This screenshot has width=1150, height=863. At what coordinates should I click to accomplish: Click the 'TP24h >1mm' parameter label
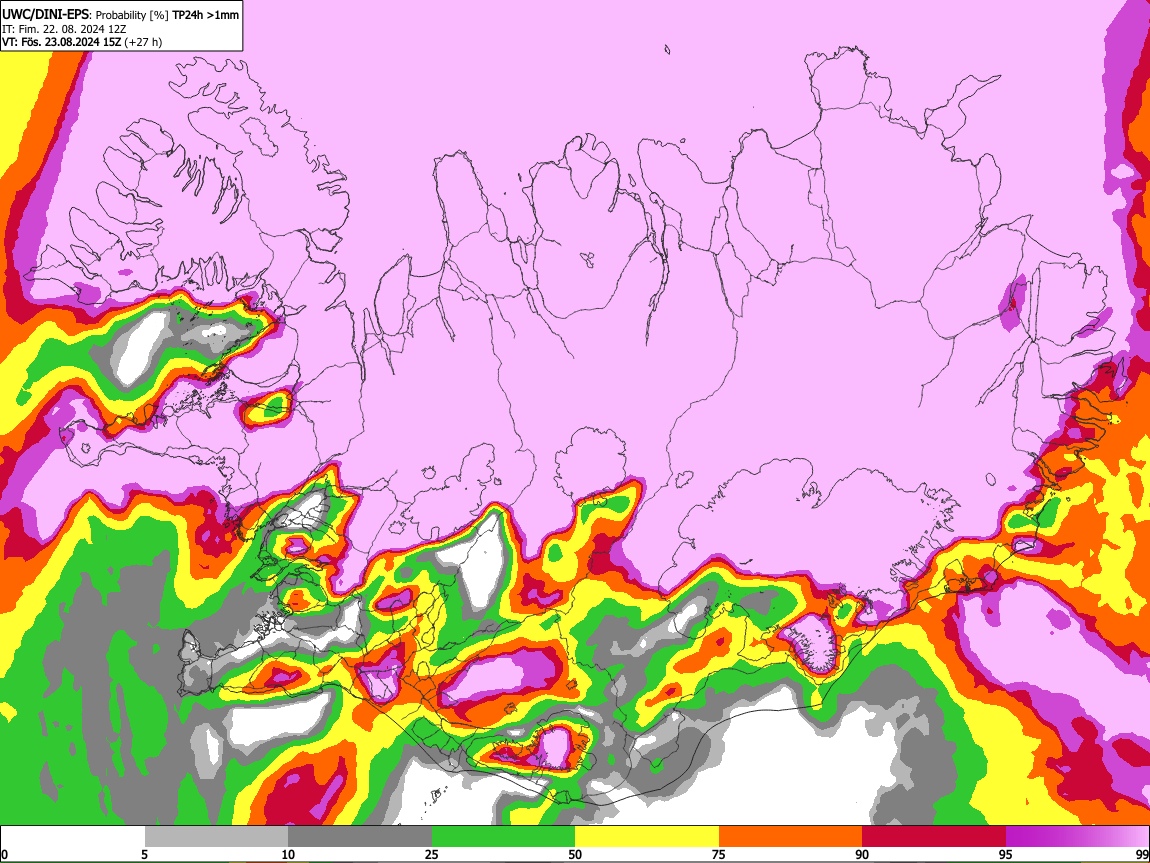click(205, 15)
